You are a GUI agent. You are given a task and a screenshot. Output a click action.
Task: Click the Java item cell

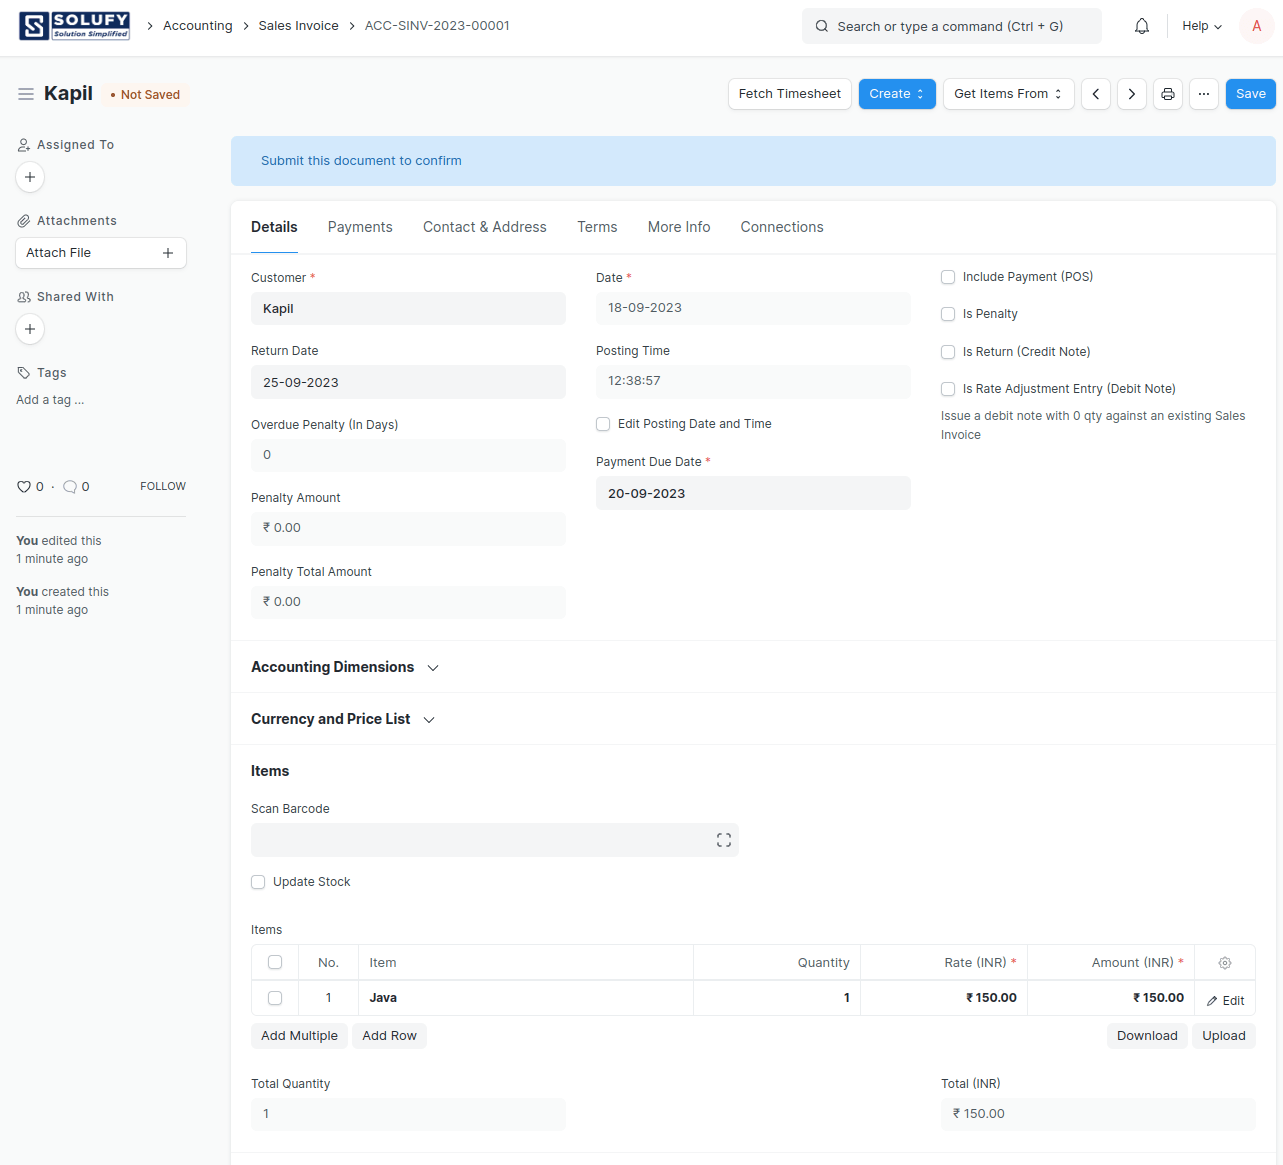526,998
